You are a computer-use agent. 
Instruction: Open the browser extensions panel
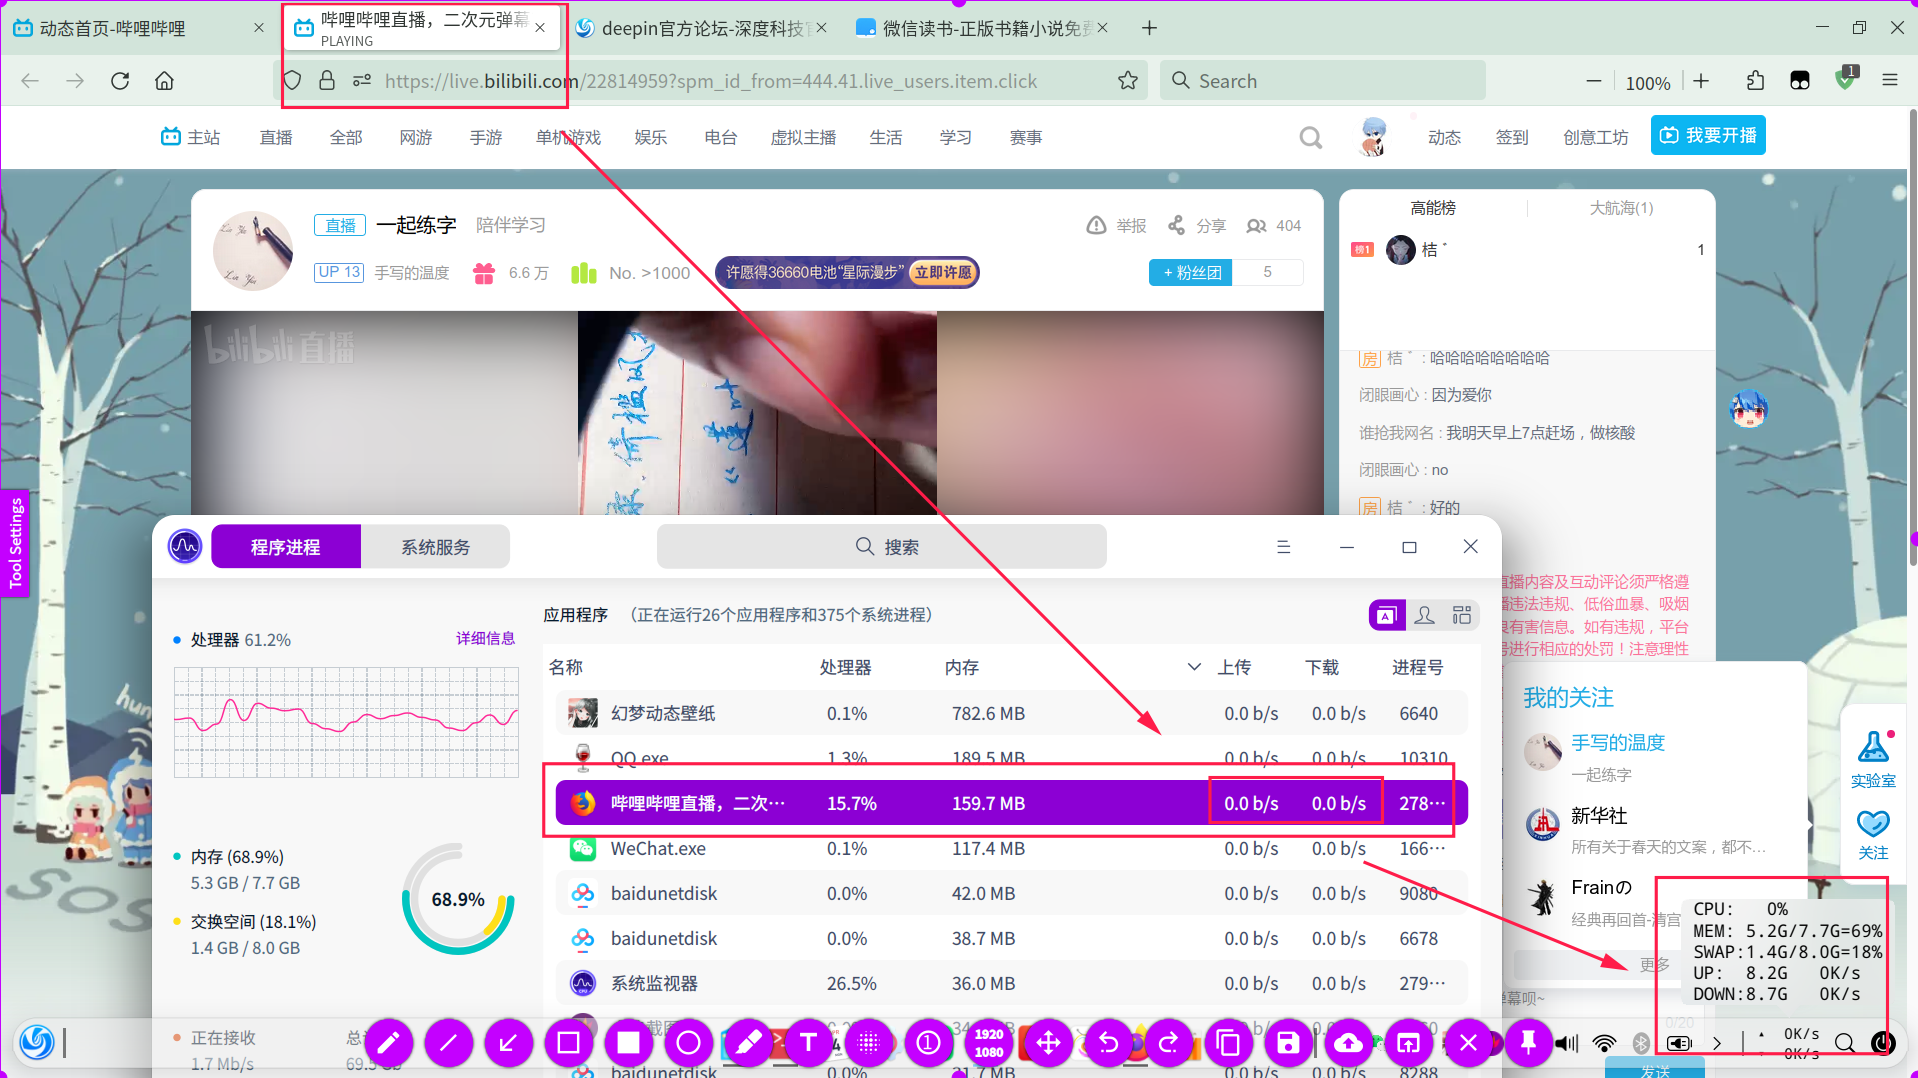tap(1755, 81)
